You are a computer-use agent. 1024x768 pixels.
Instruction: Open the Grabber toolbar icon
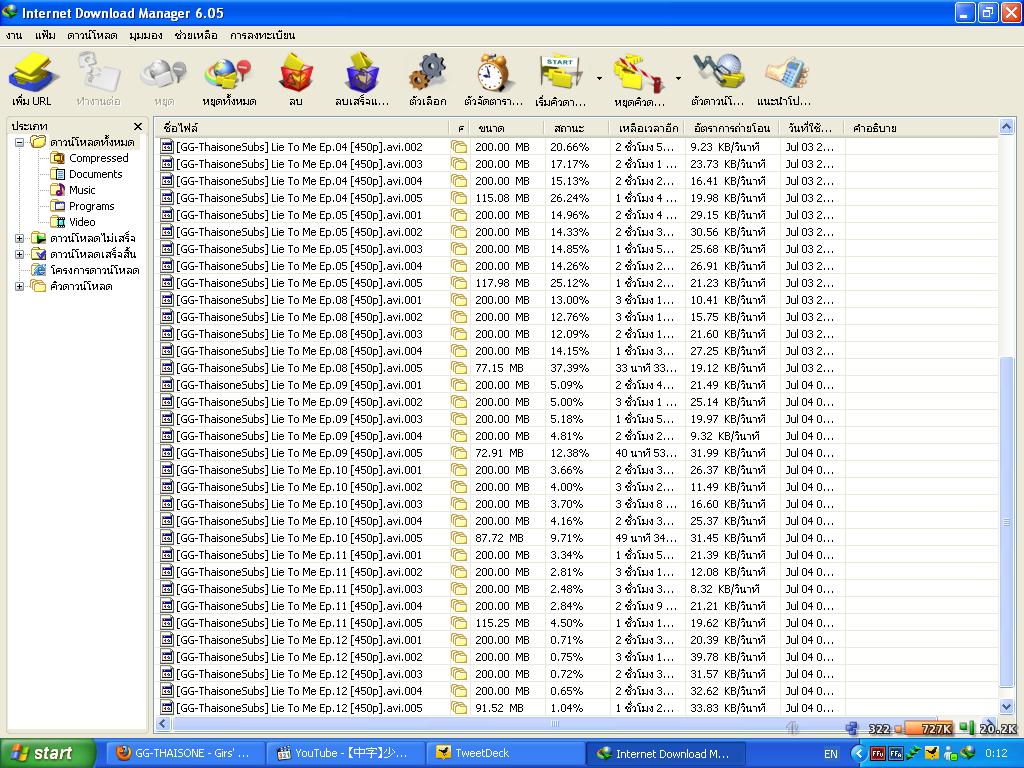718,80
